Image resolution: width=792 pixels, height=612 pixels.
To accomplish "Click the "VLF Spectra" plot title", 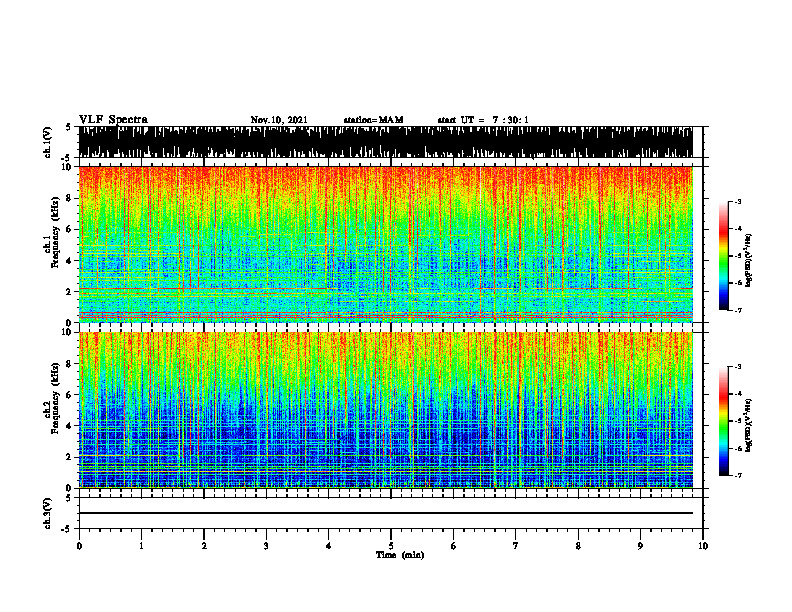I will tap(113, 120).
